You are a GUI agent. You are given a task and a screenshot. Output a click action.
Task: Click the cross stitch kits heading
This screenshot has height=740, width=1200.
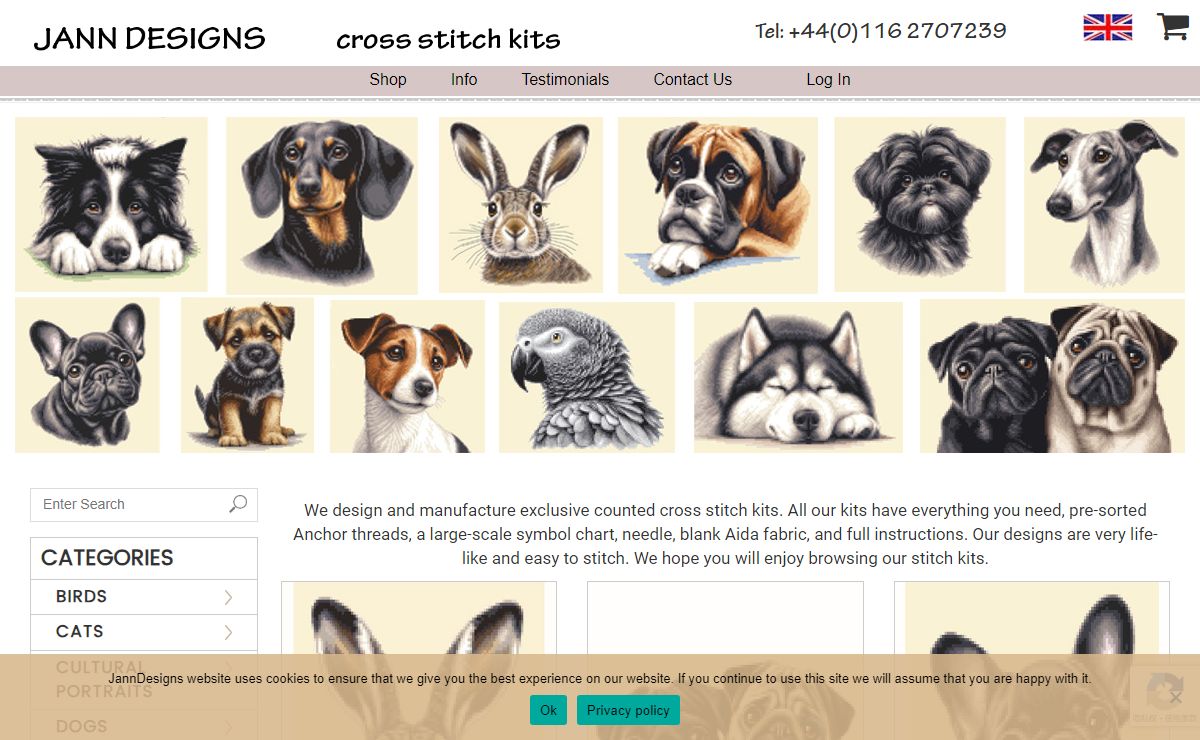coord(448,40)
